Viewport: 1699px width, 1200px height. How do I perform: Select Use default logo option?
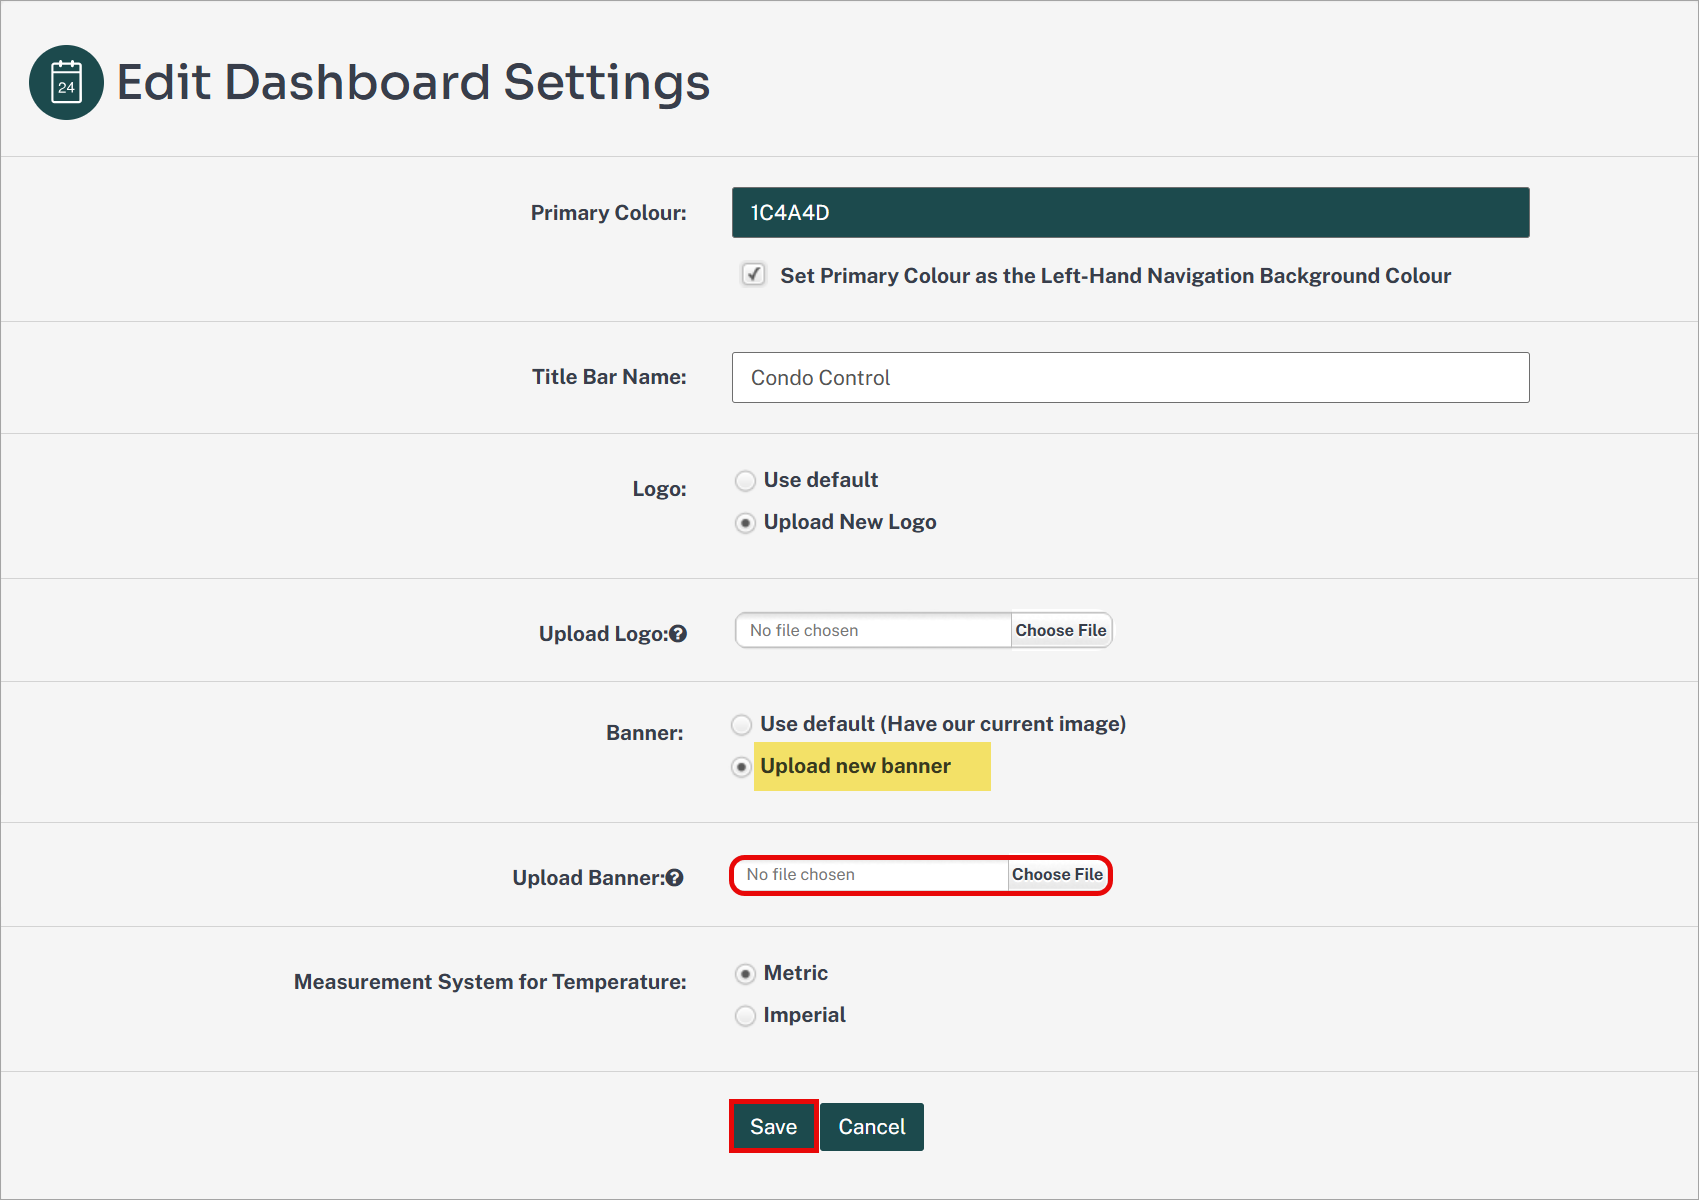(x=745, y=481)
